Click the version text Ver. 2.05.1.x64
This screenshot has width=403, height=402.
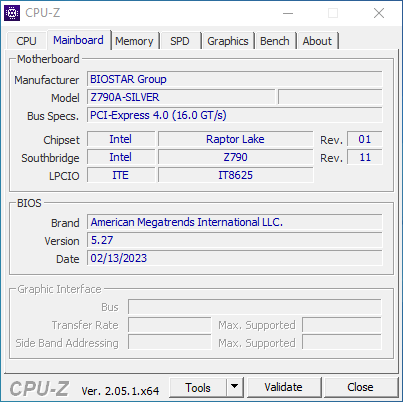pyautogui.click(x=120, y=391)
